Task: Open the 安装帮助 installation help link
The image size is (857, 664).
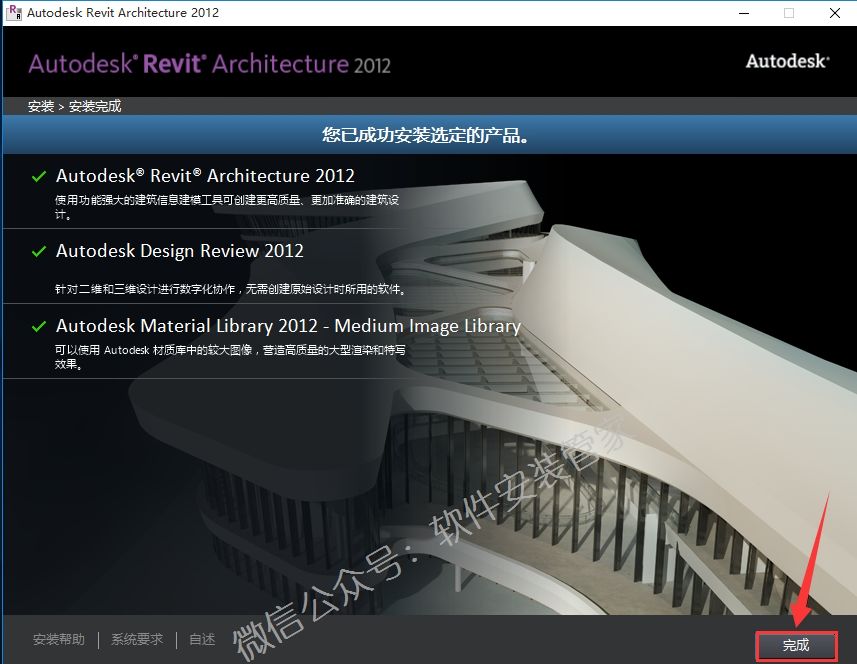Action: coord(59,640)
